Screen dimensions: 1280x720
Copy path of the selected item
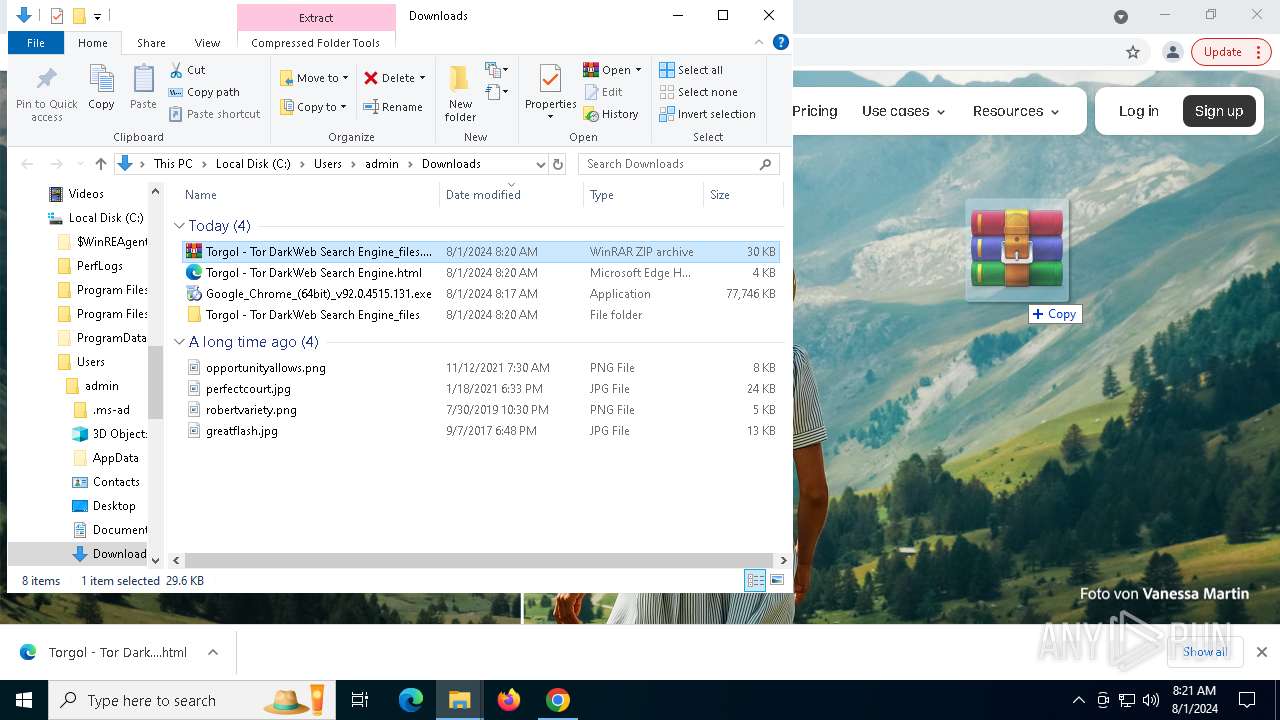[204, 92]
